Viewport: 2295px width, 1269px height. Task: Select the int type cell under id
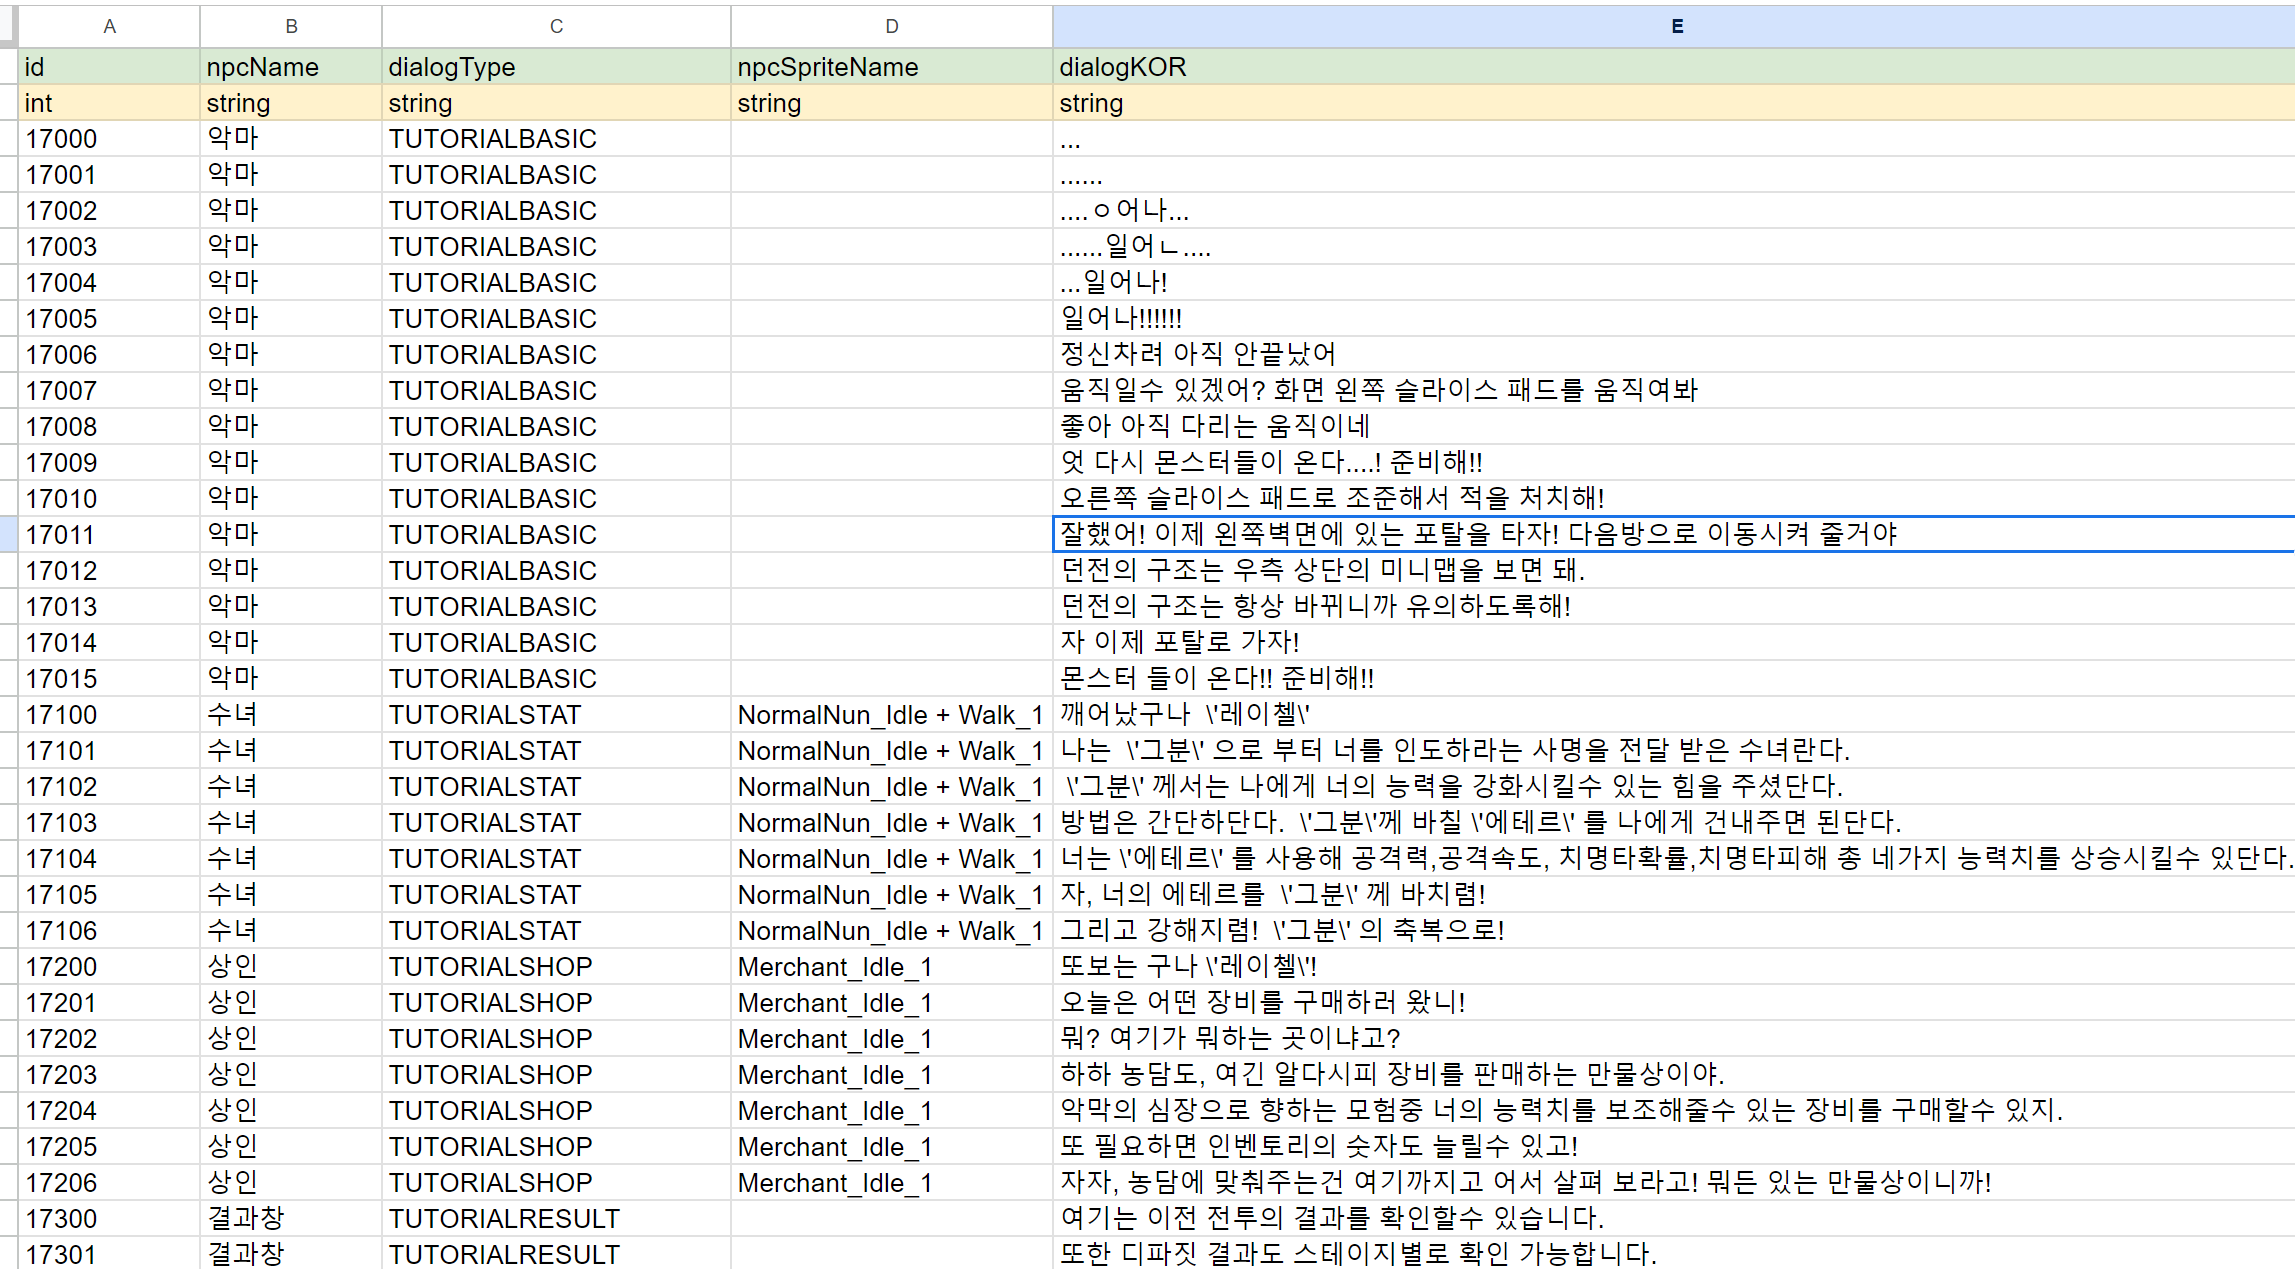39,103
